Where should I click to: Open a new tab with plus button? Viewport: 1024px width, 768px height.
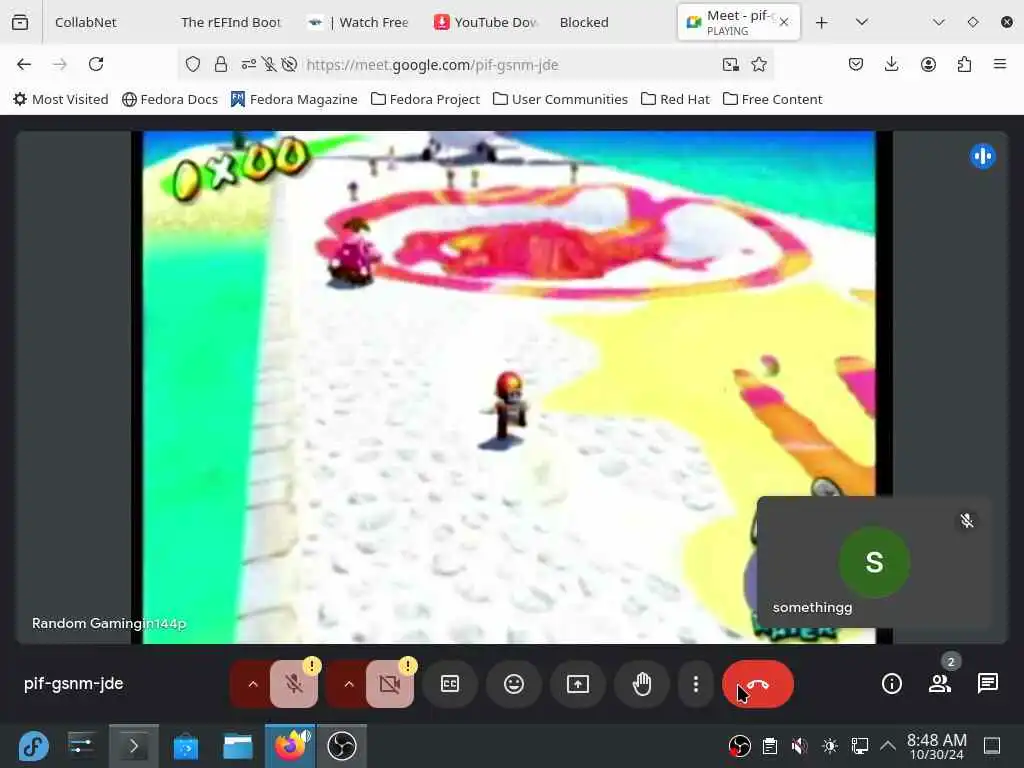click(822, 22)
